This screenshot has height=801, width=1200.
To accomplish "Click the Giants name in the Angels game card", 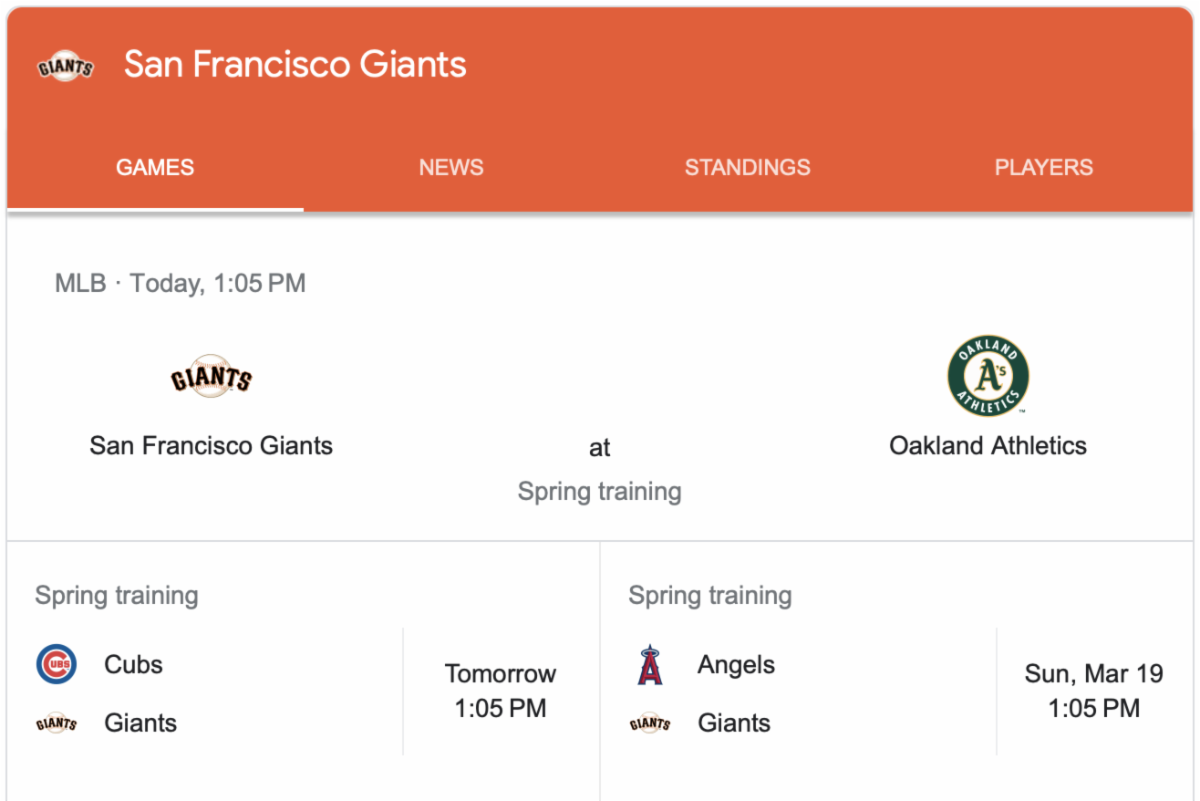I will [x=734, y=723].
